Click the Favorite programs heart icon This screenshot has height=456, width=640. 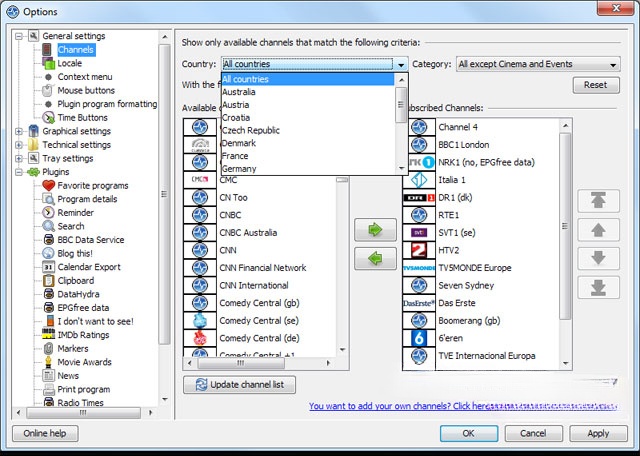(x=48, y=185)
